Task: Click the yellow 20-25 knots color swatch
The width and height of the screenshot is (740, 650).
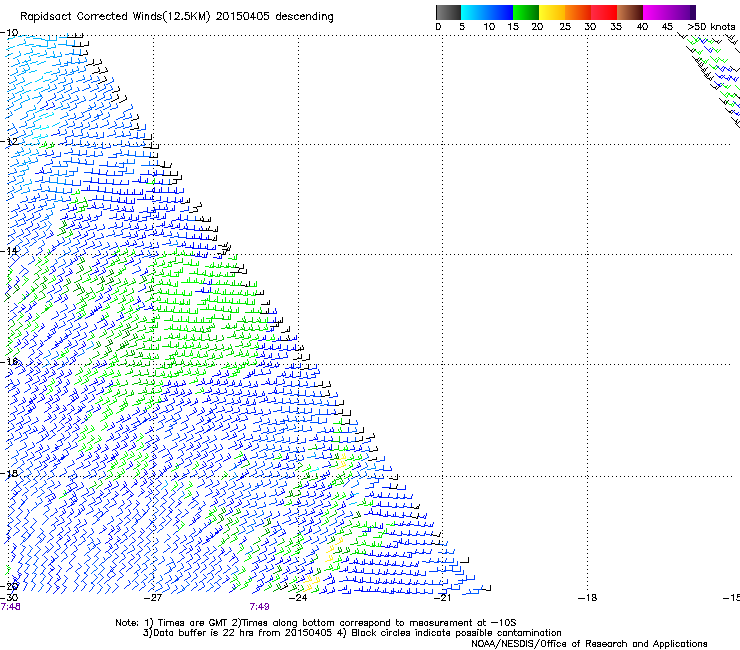Action: [552, 12]
